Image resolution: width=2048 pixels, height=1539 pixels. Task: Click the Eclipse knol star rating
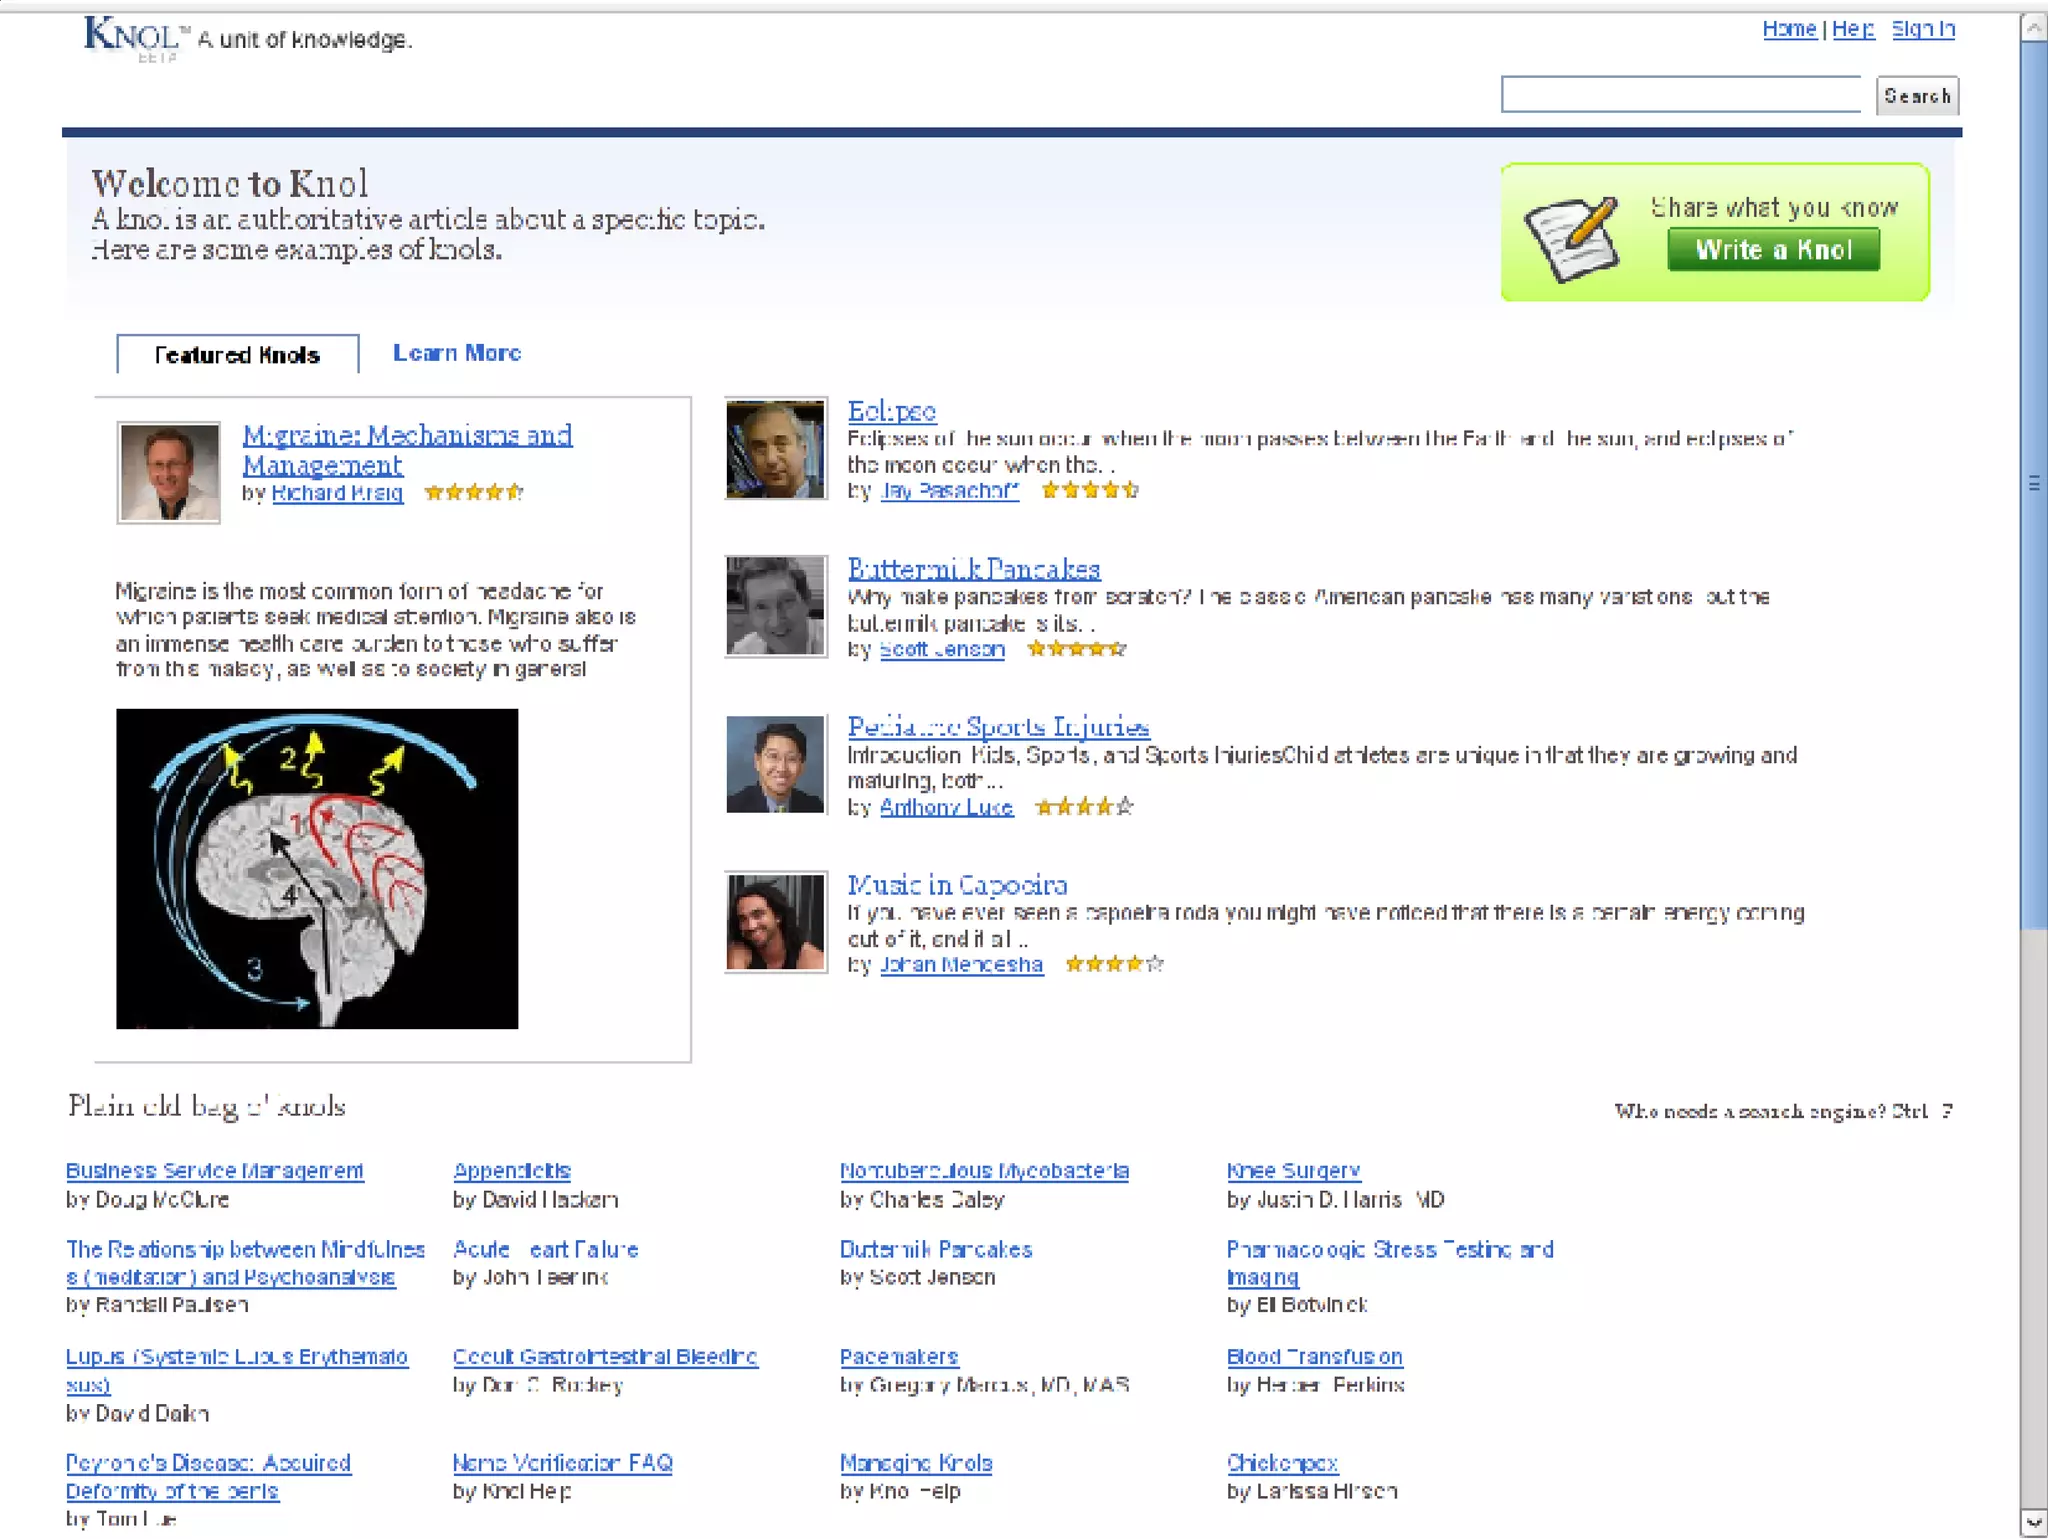point(1090,490)
